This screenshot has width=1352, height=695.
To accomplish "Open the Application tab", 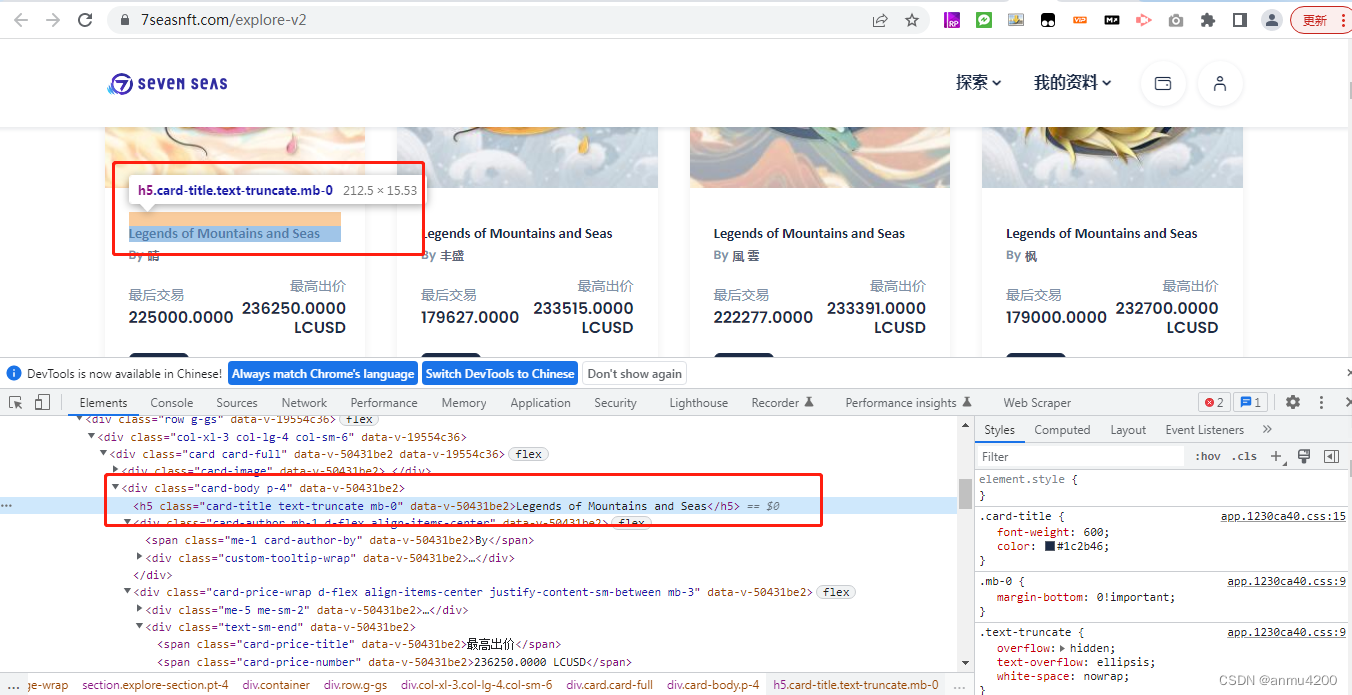I will tap(540, 402).
